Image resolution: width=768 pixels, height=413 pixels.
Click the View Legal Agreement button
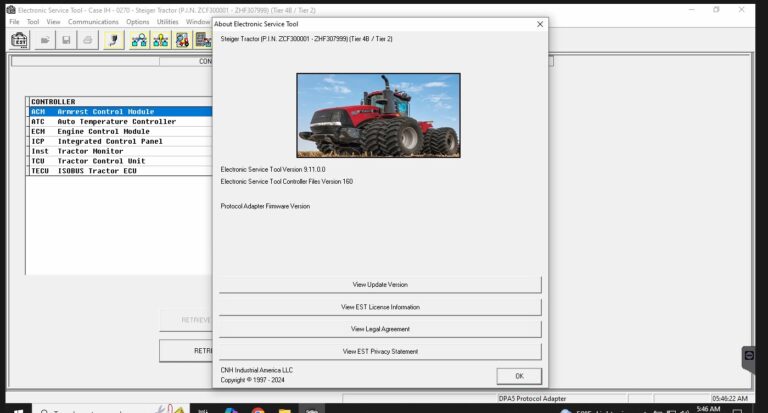click(380, 329)
